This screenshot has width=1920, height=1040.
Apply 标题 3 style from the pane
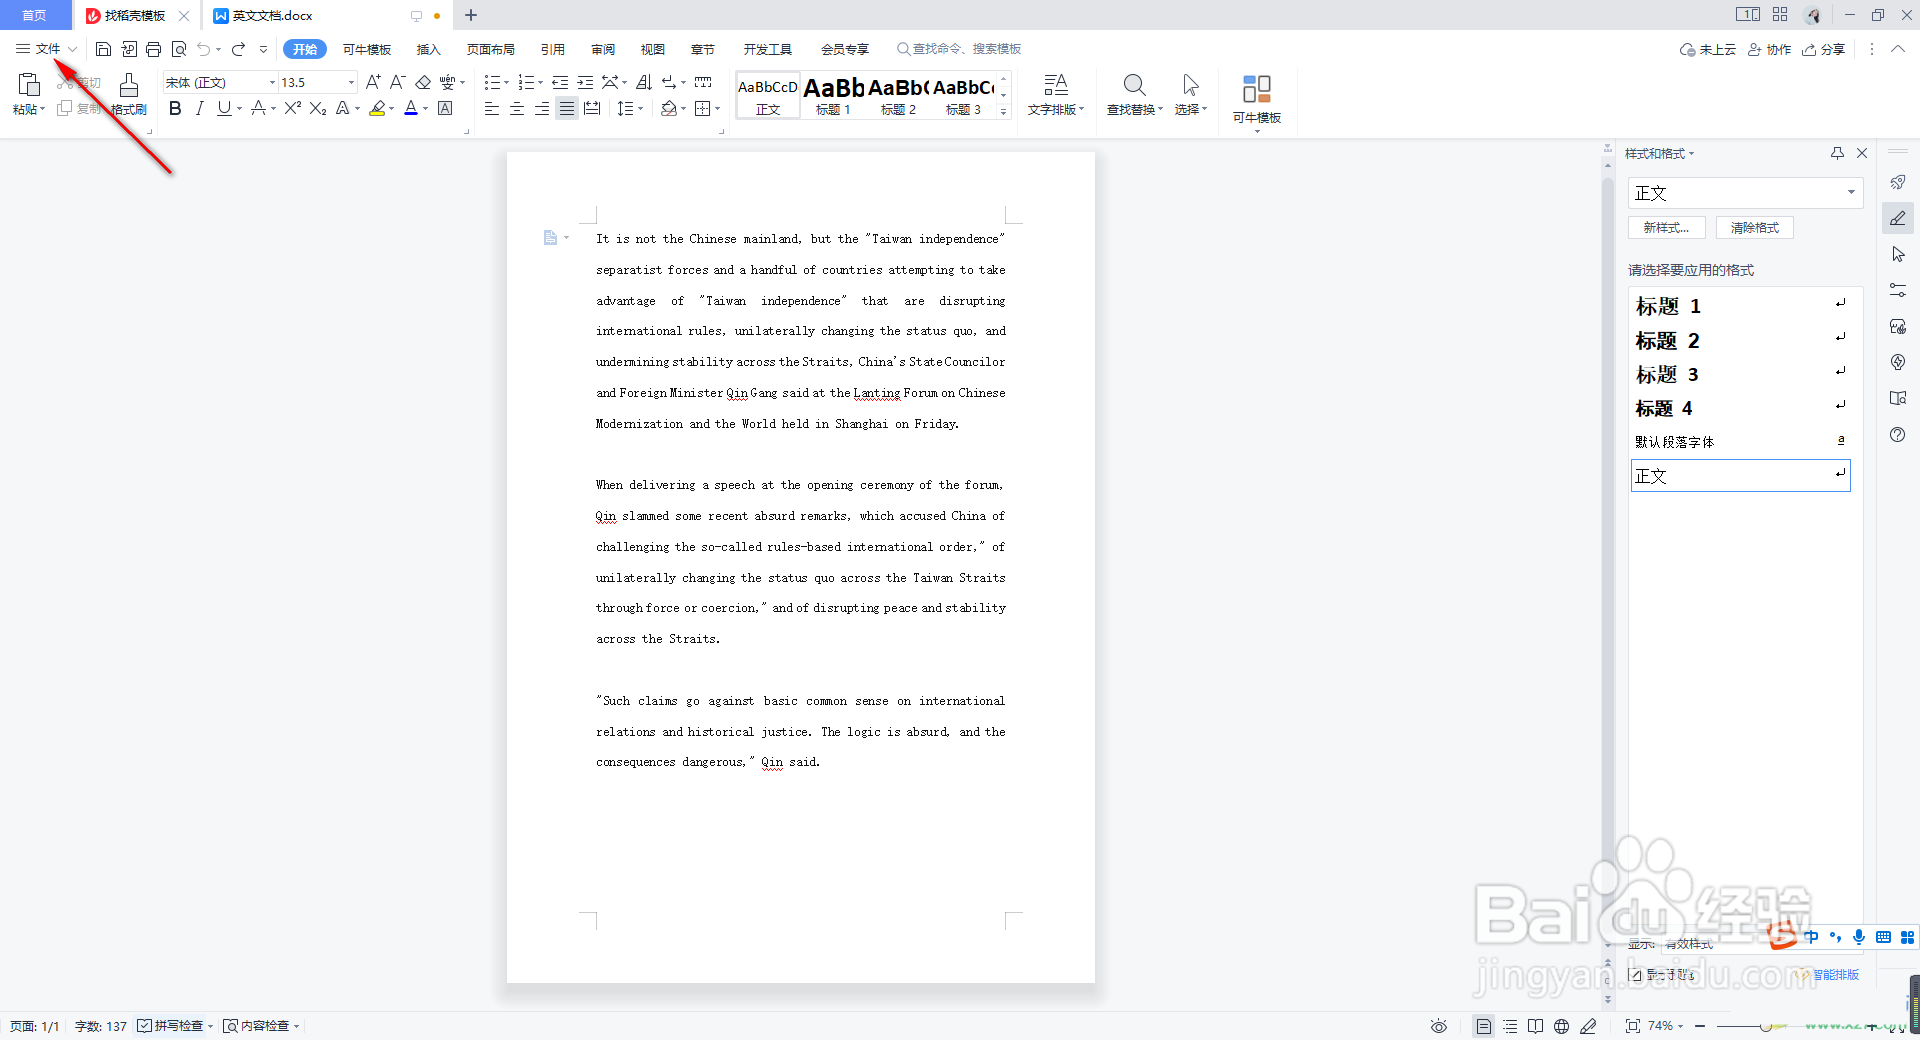click(x=1741, y=374)
